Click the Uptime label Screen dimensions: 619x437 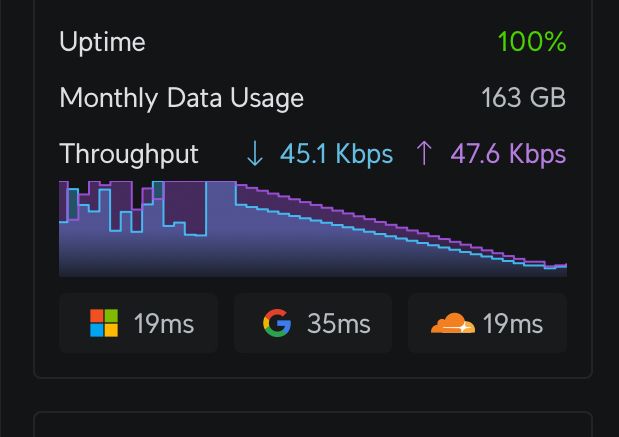pyautogui.click(x=102, y=42)
